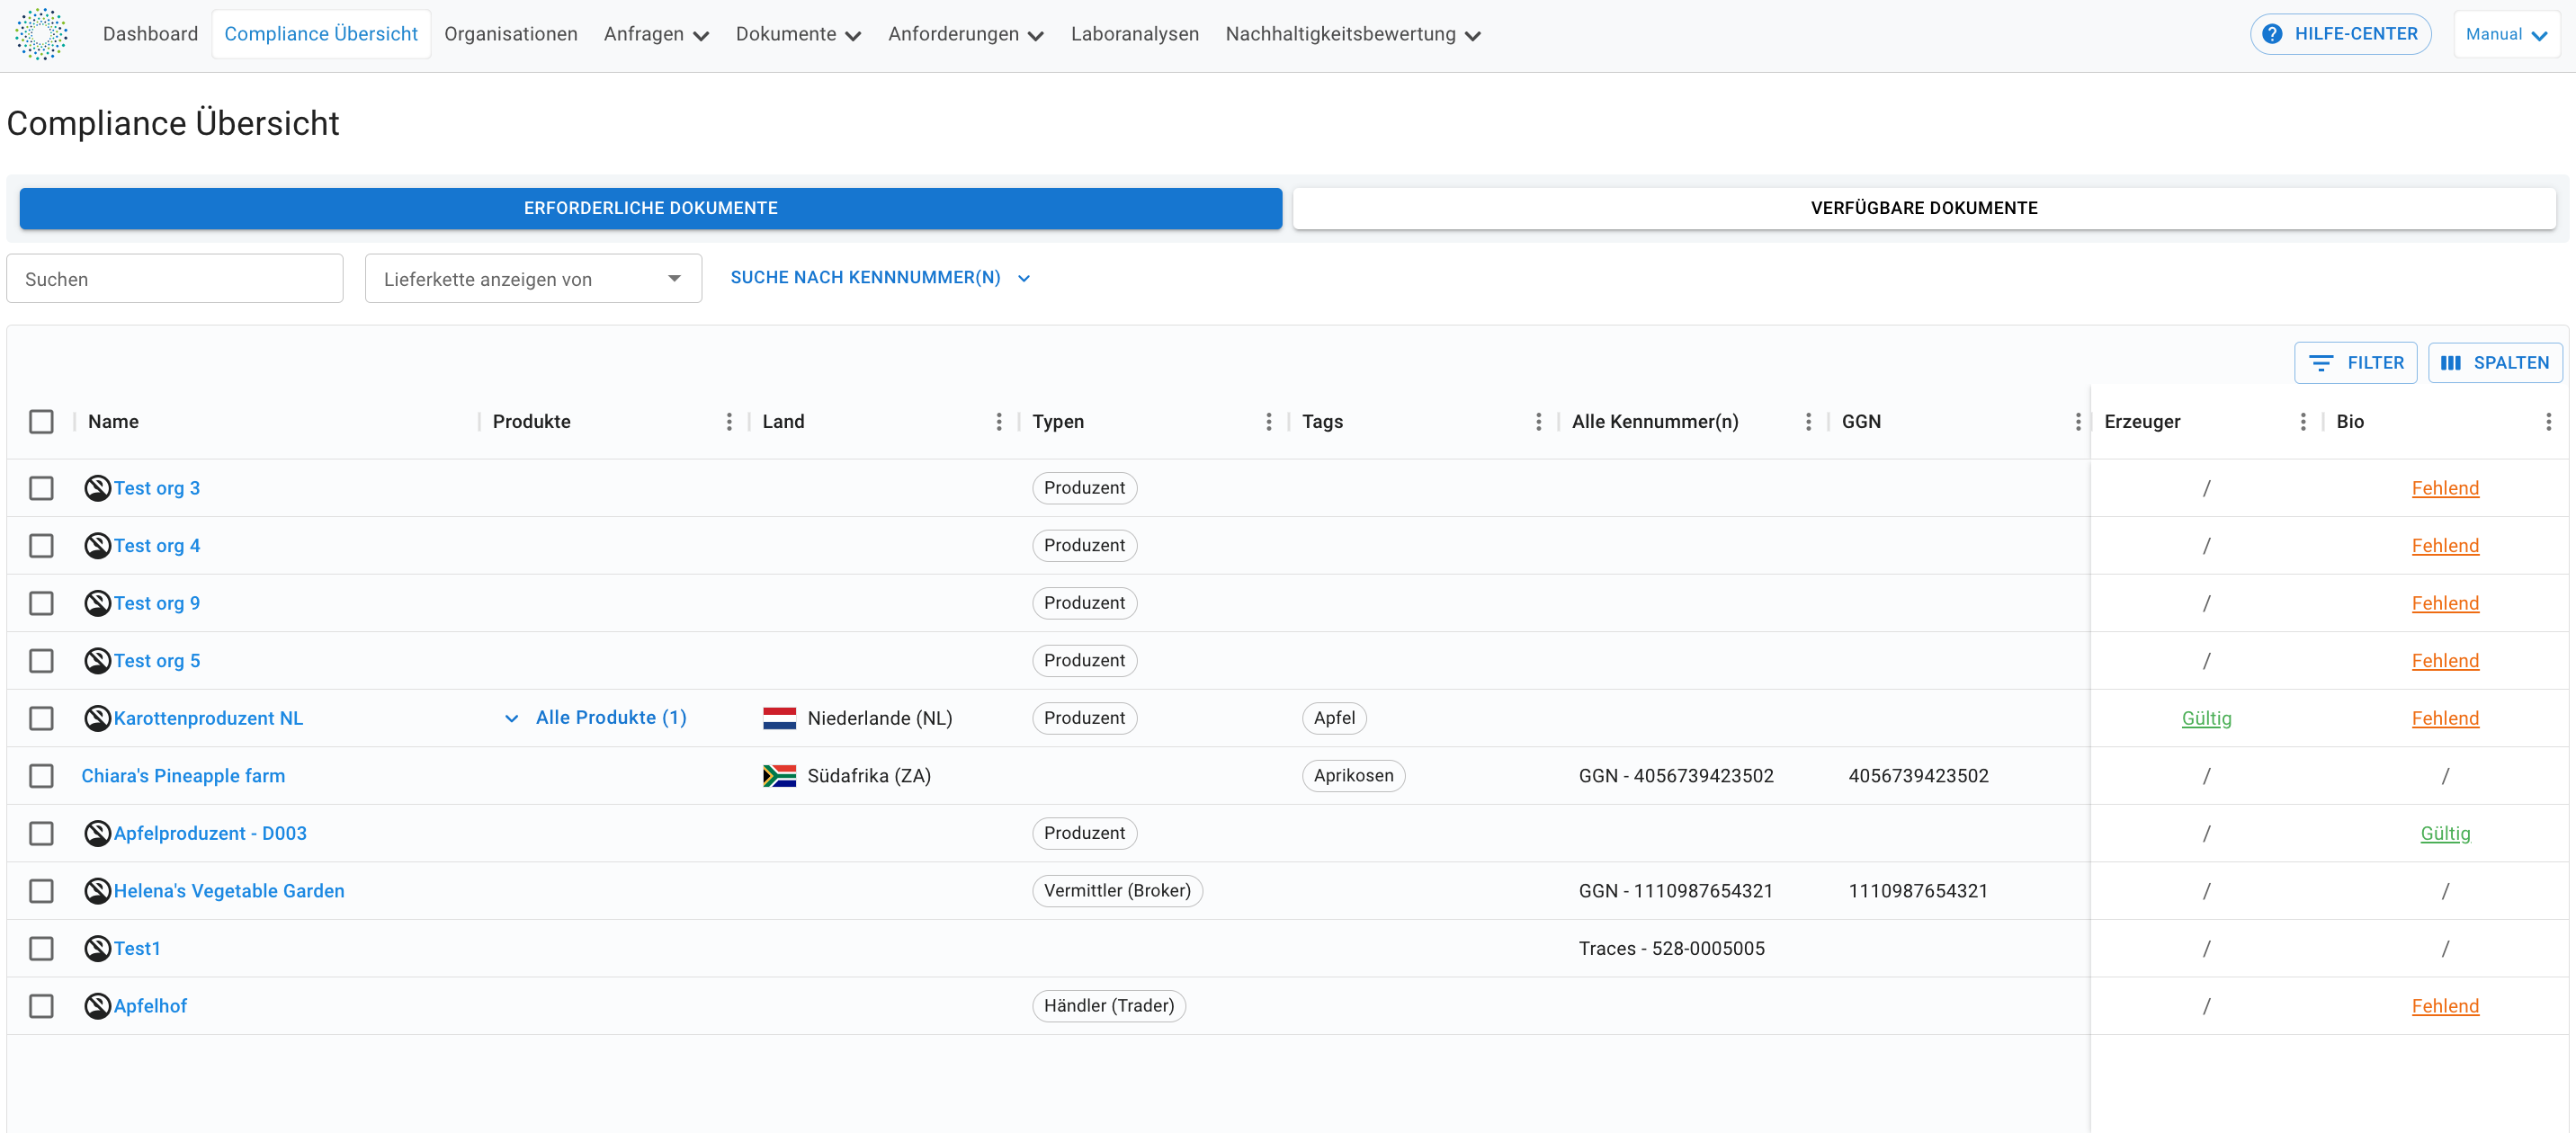The image size is (2576, 1133).
Task: Switch to ERFORDERLICHE DOKUMENTE tab
Action: [x=650, y=208]
